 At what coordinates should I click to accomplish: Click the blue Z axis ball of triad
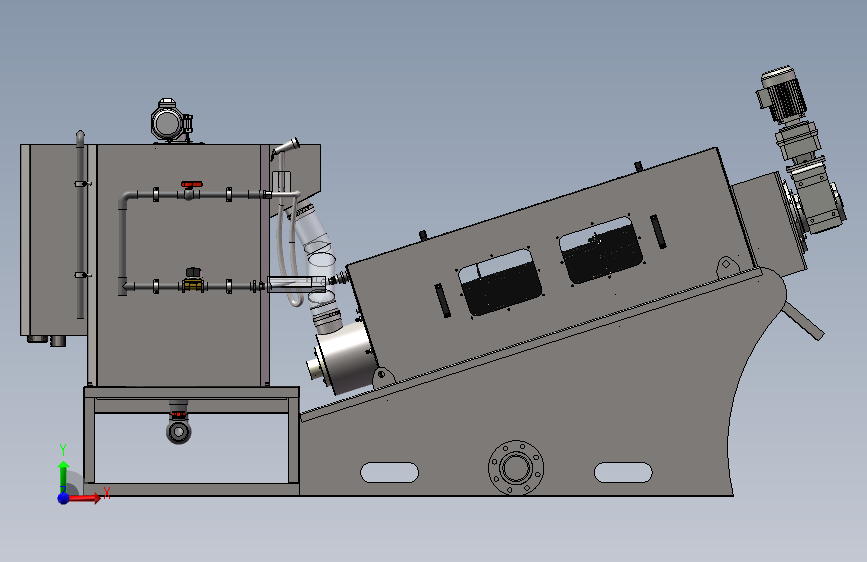pyautogui.click(x=64, y=498)
